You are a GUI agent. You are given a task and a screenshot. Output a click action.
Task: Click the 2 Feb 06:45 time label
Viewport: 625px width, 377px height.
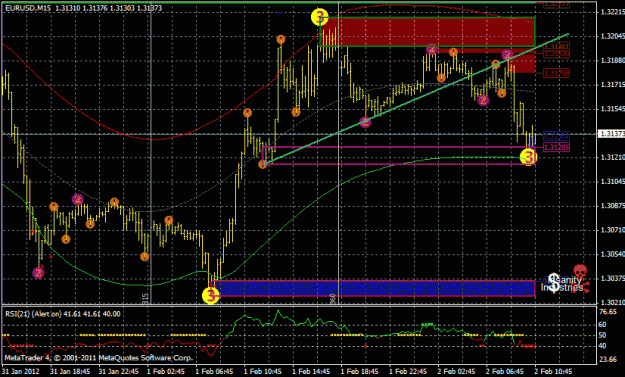coord(505,371)
